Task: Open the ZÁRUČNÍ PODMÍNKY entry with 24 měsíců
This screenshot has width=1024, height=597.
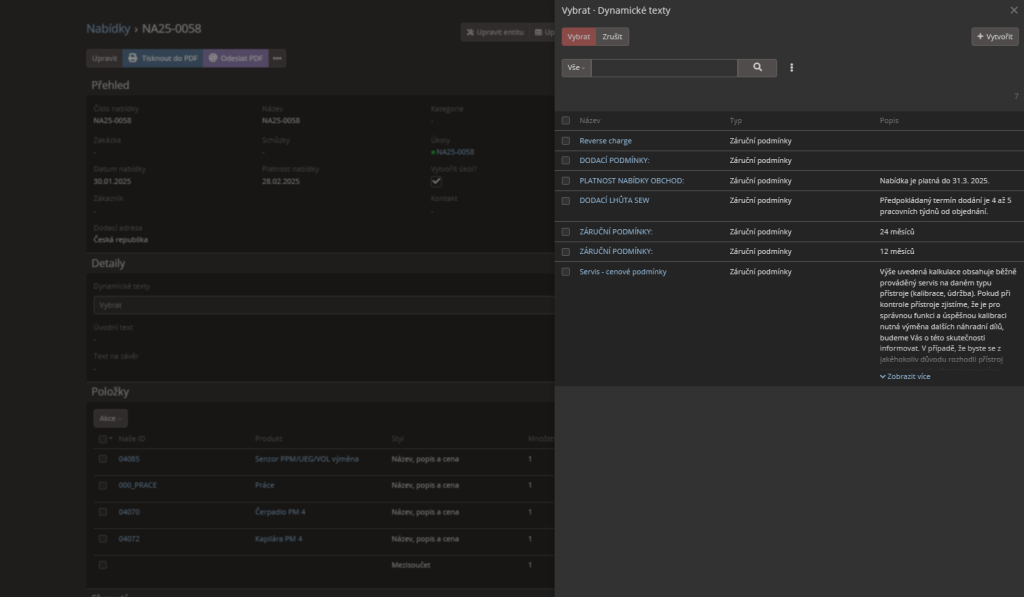Action: click(x=615, y=231)
